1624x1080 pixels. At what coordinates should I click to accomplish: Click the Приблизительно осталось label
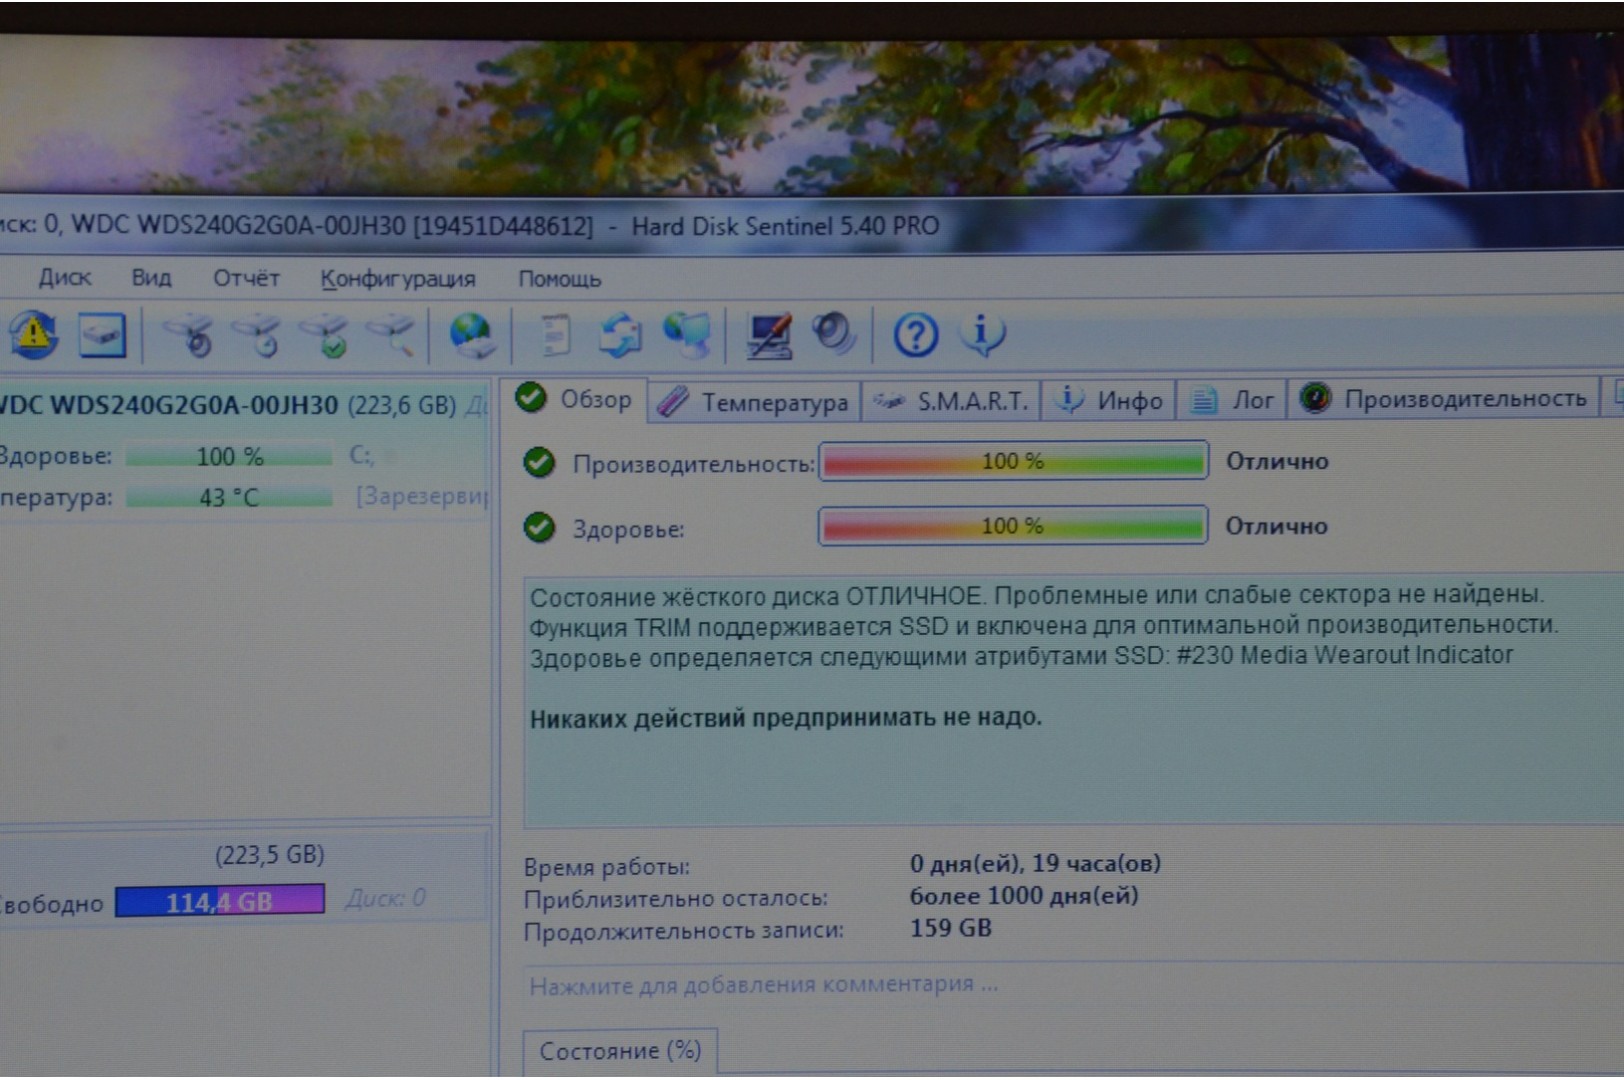pyautogui.click(x=676, y=899)
